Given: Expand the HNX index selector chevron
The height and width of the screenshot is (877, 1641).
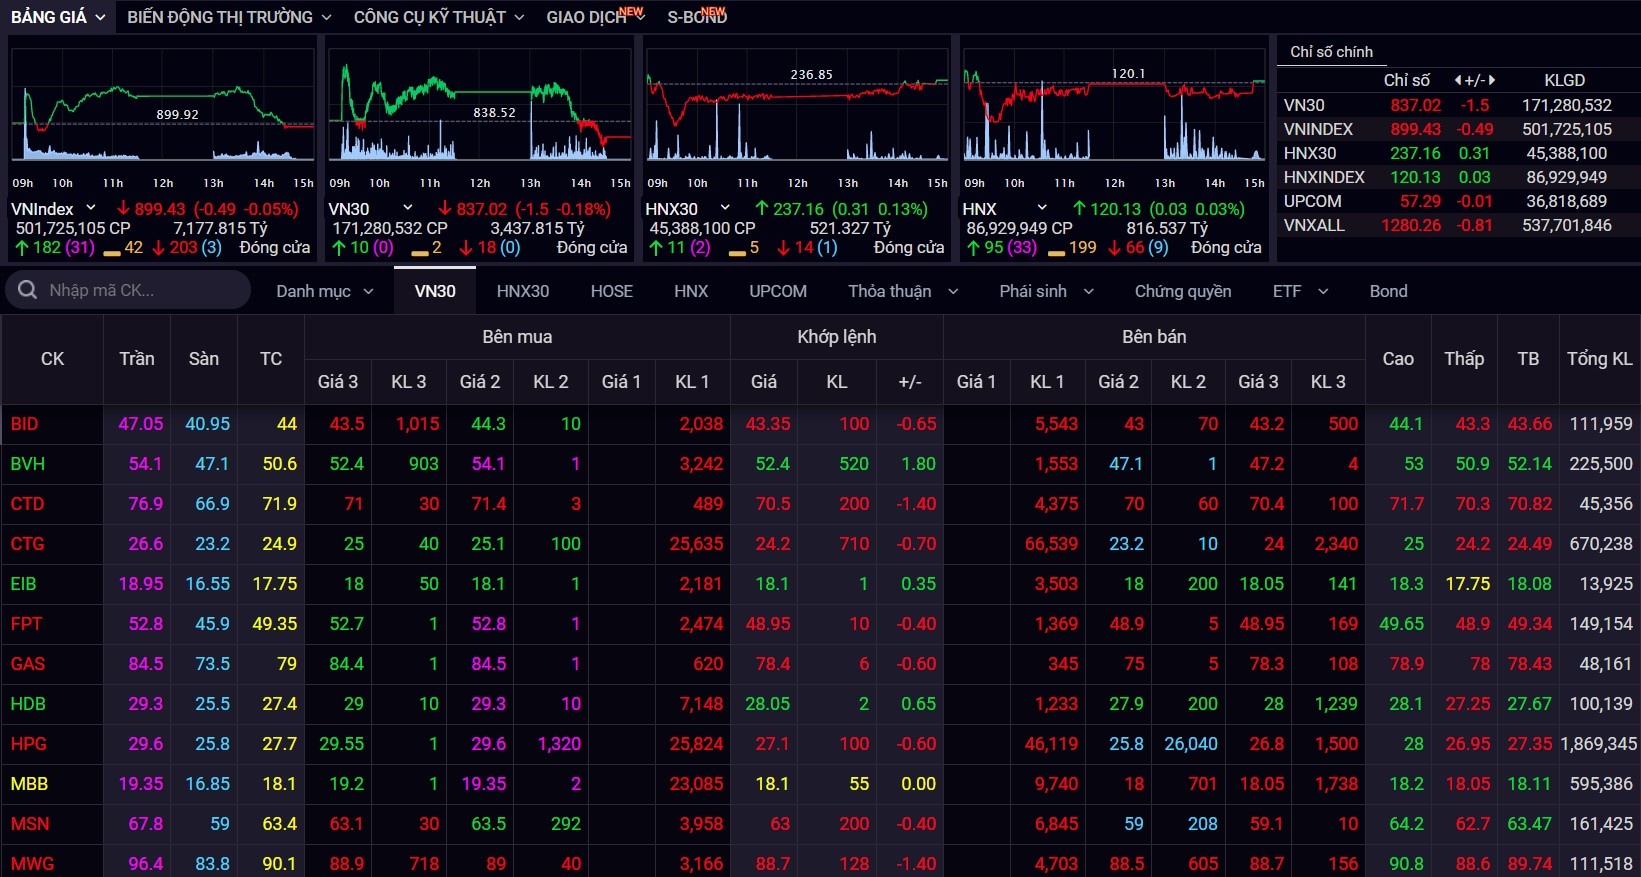Looking at the screenshot, I should (1043, 208).
